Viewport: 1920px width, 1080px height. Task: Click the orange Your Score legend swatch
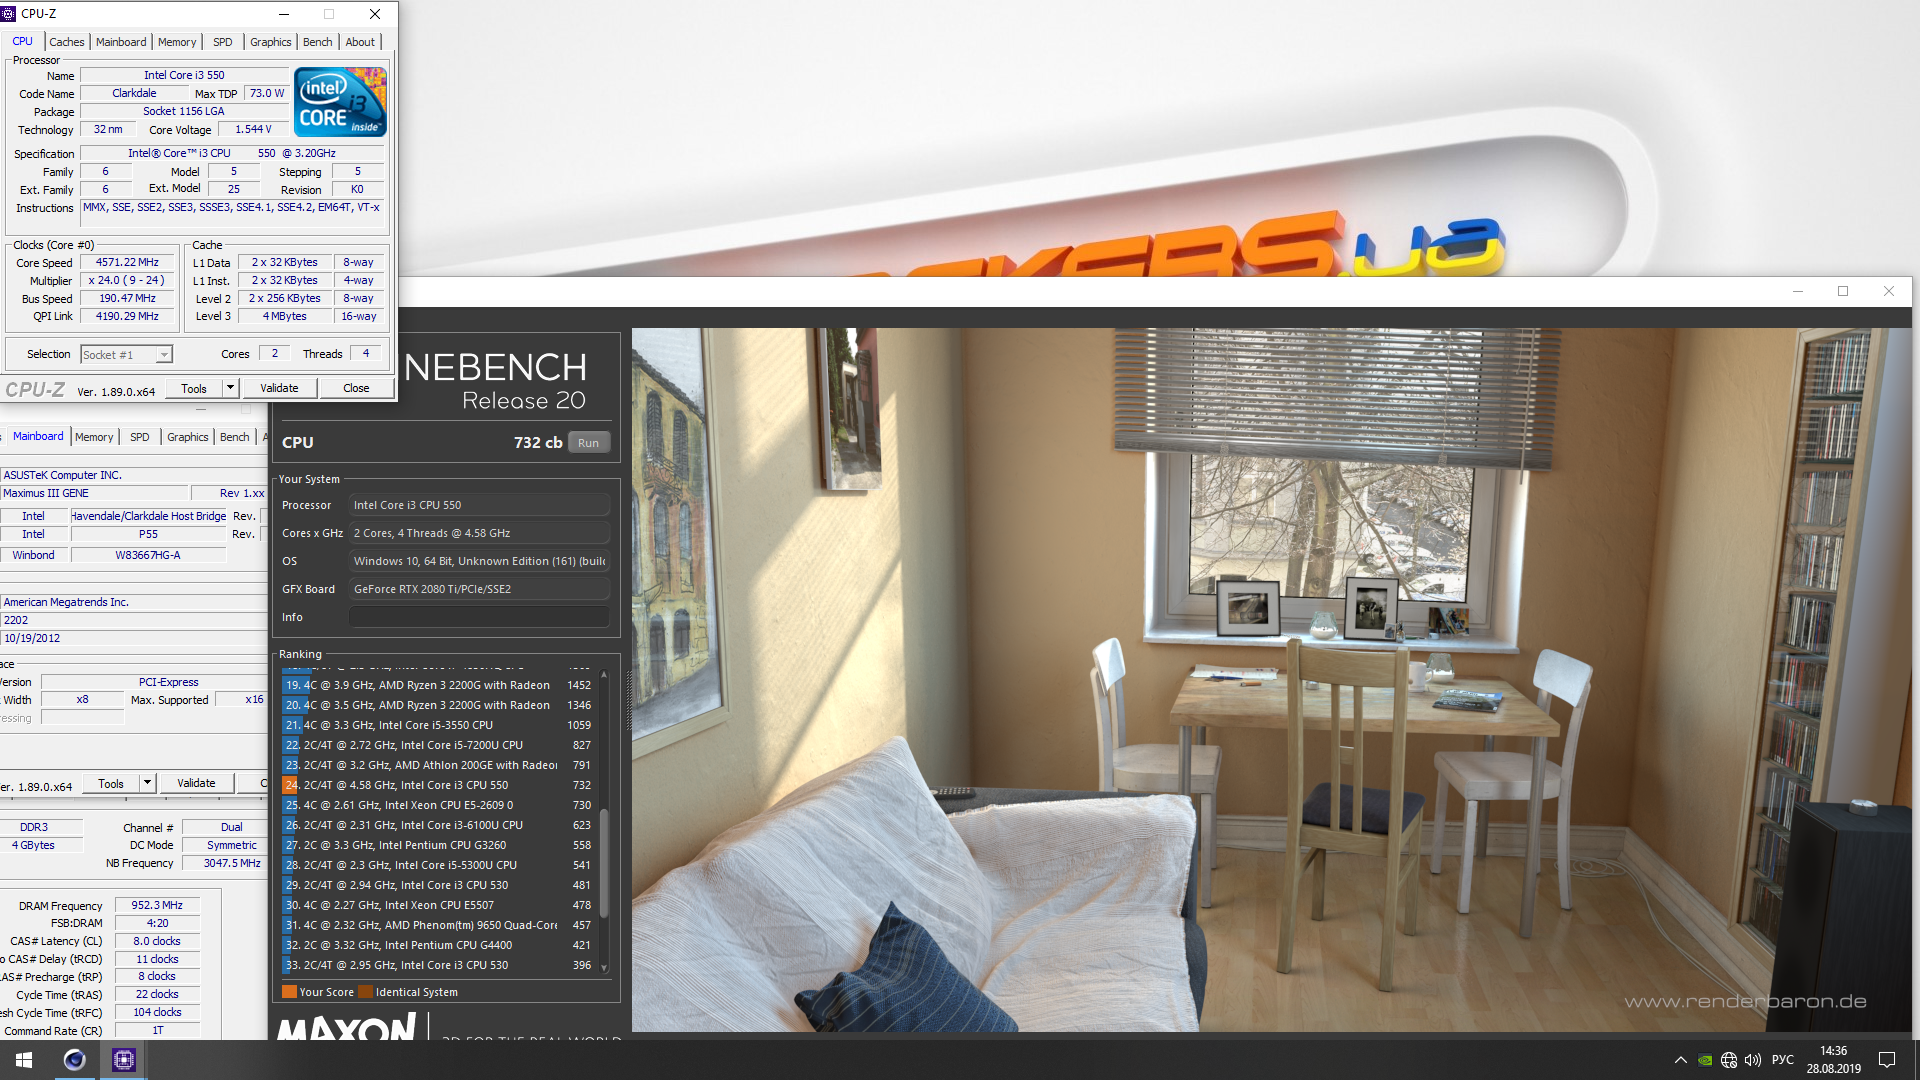click(289, 992)
